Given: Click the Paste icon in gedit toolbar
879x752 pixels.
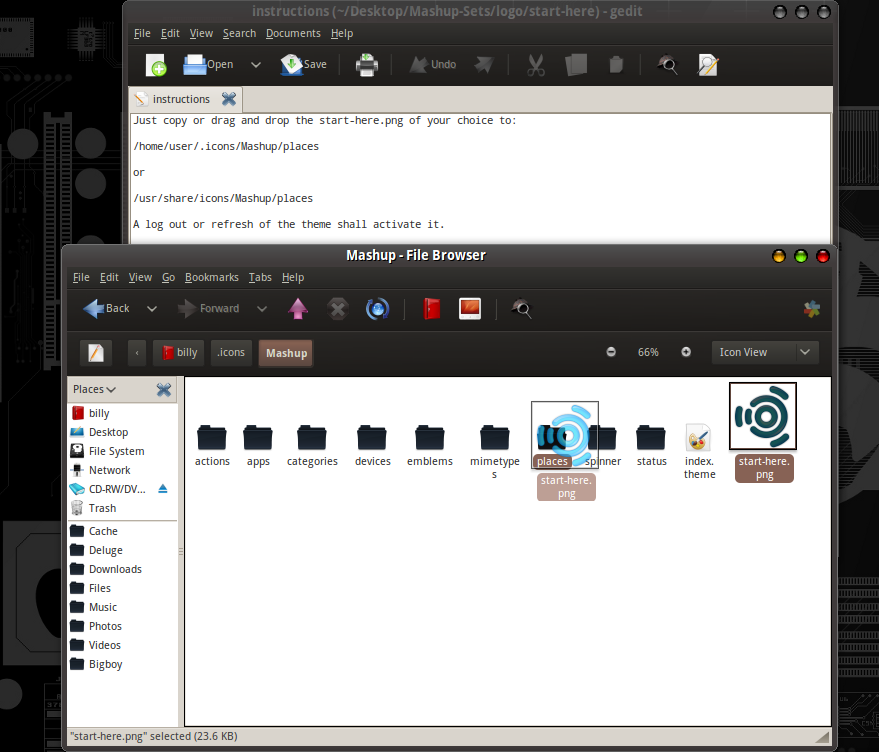Looking at the screenshot, I should click(616, 65).
